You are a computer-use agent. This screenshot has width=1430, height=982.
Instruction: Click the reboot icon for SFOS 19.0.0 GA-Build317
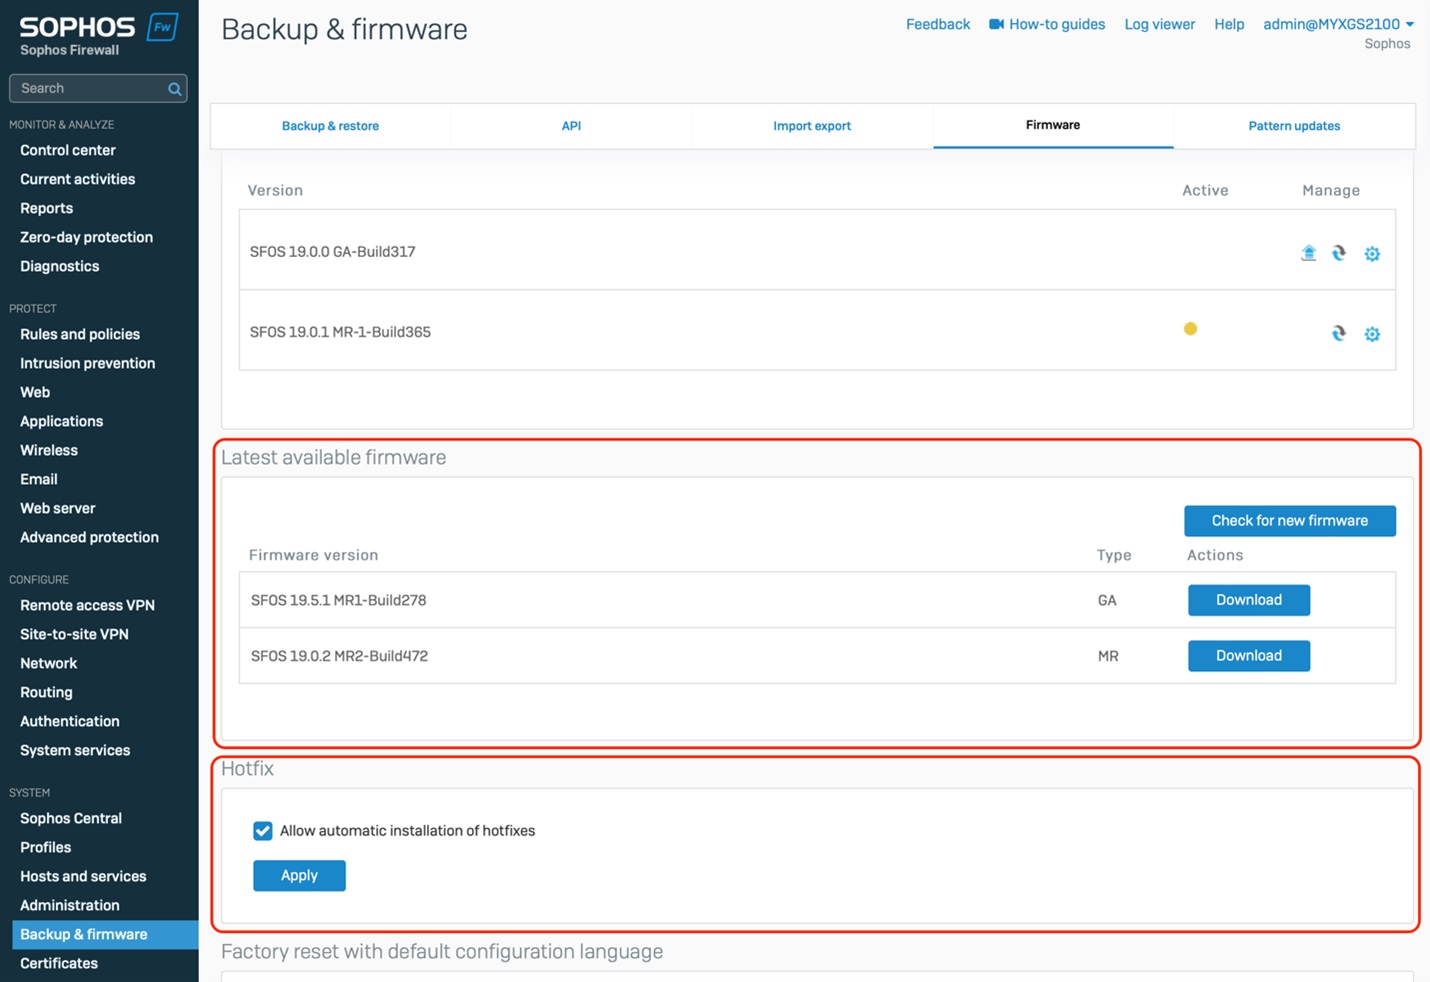coord(1339,253)
